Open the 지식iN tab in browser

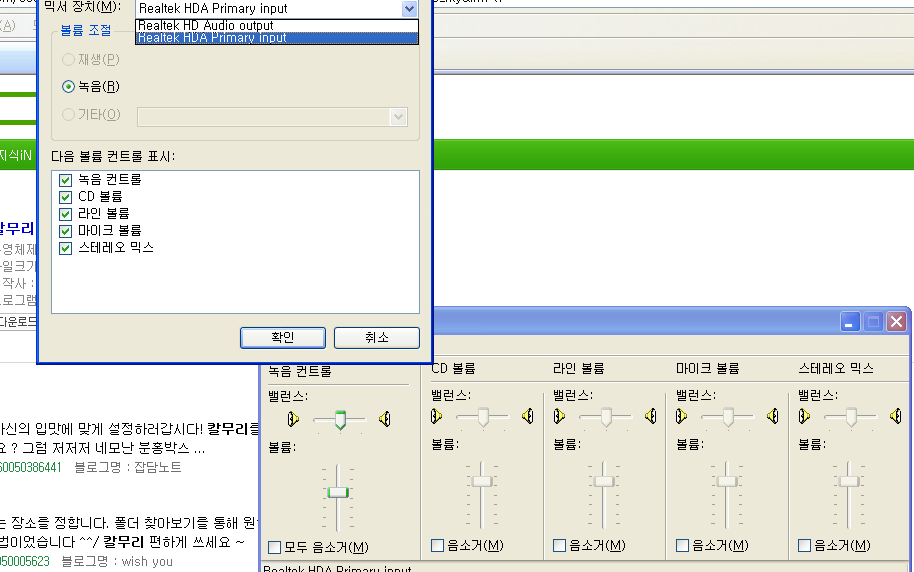click(x=16, y=155)
